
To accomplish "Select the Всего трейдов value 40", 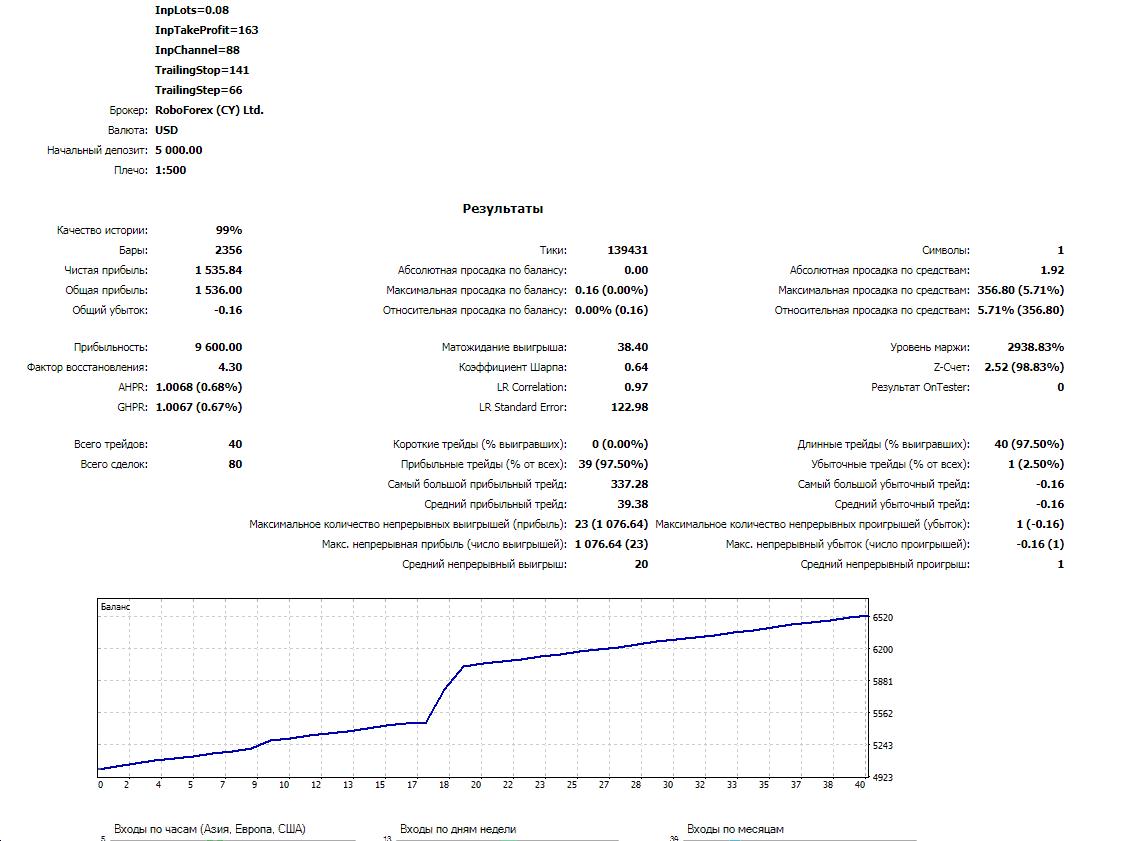I will tap(235, 444).
